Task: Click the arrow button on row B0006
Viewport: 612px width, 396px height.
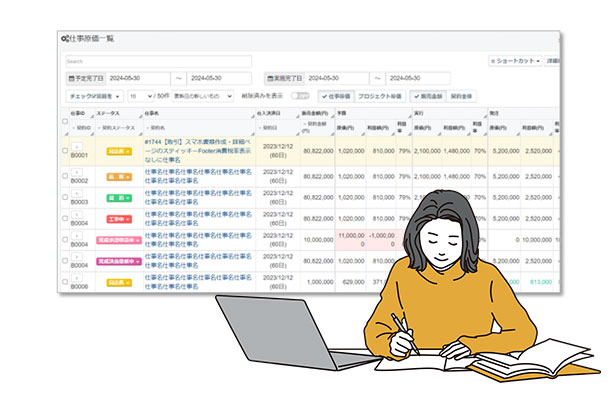Action: (x=77, y=278)
